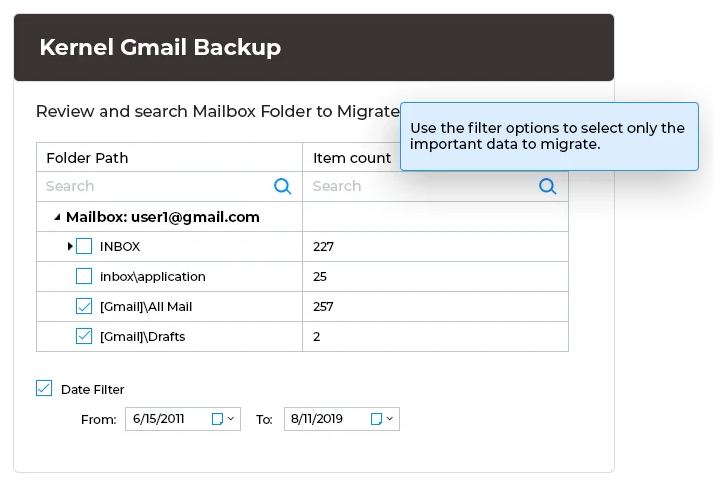Open the From date dropdown arrow
Viewport: 724px width, 491px height.
pyautogui.click(x=231, y=419)
